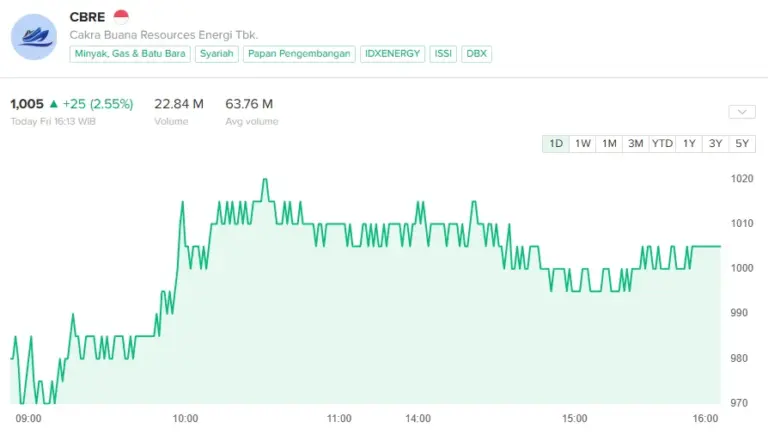Screen dimensions: 768x441
Task: Click the CBRE company ship logo
Action: 34,37
